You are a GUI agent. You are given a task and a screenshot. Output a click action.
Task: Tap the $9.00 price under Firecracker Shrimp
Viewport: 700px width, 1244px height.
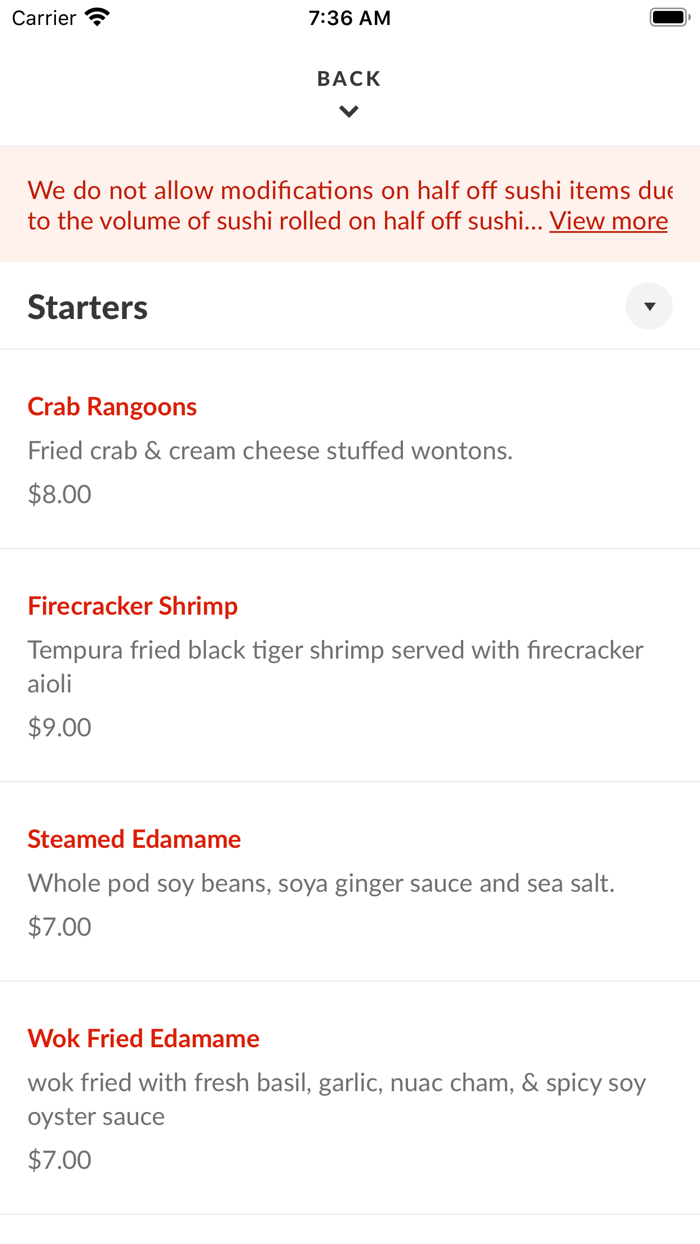(59, 727)
